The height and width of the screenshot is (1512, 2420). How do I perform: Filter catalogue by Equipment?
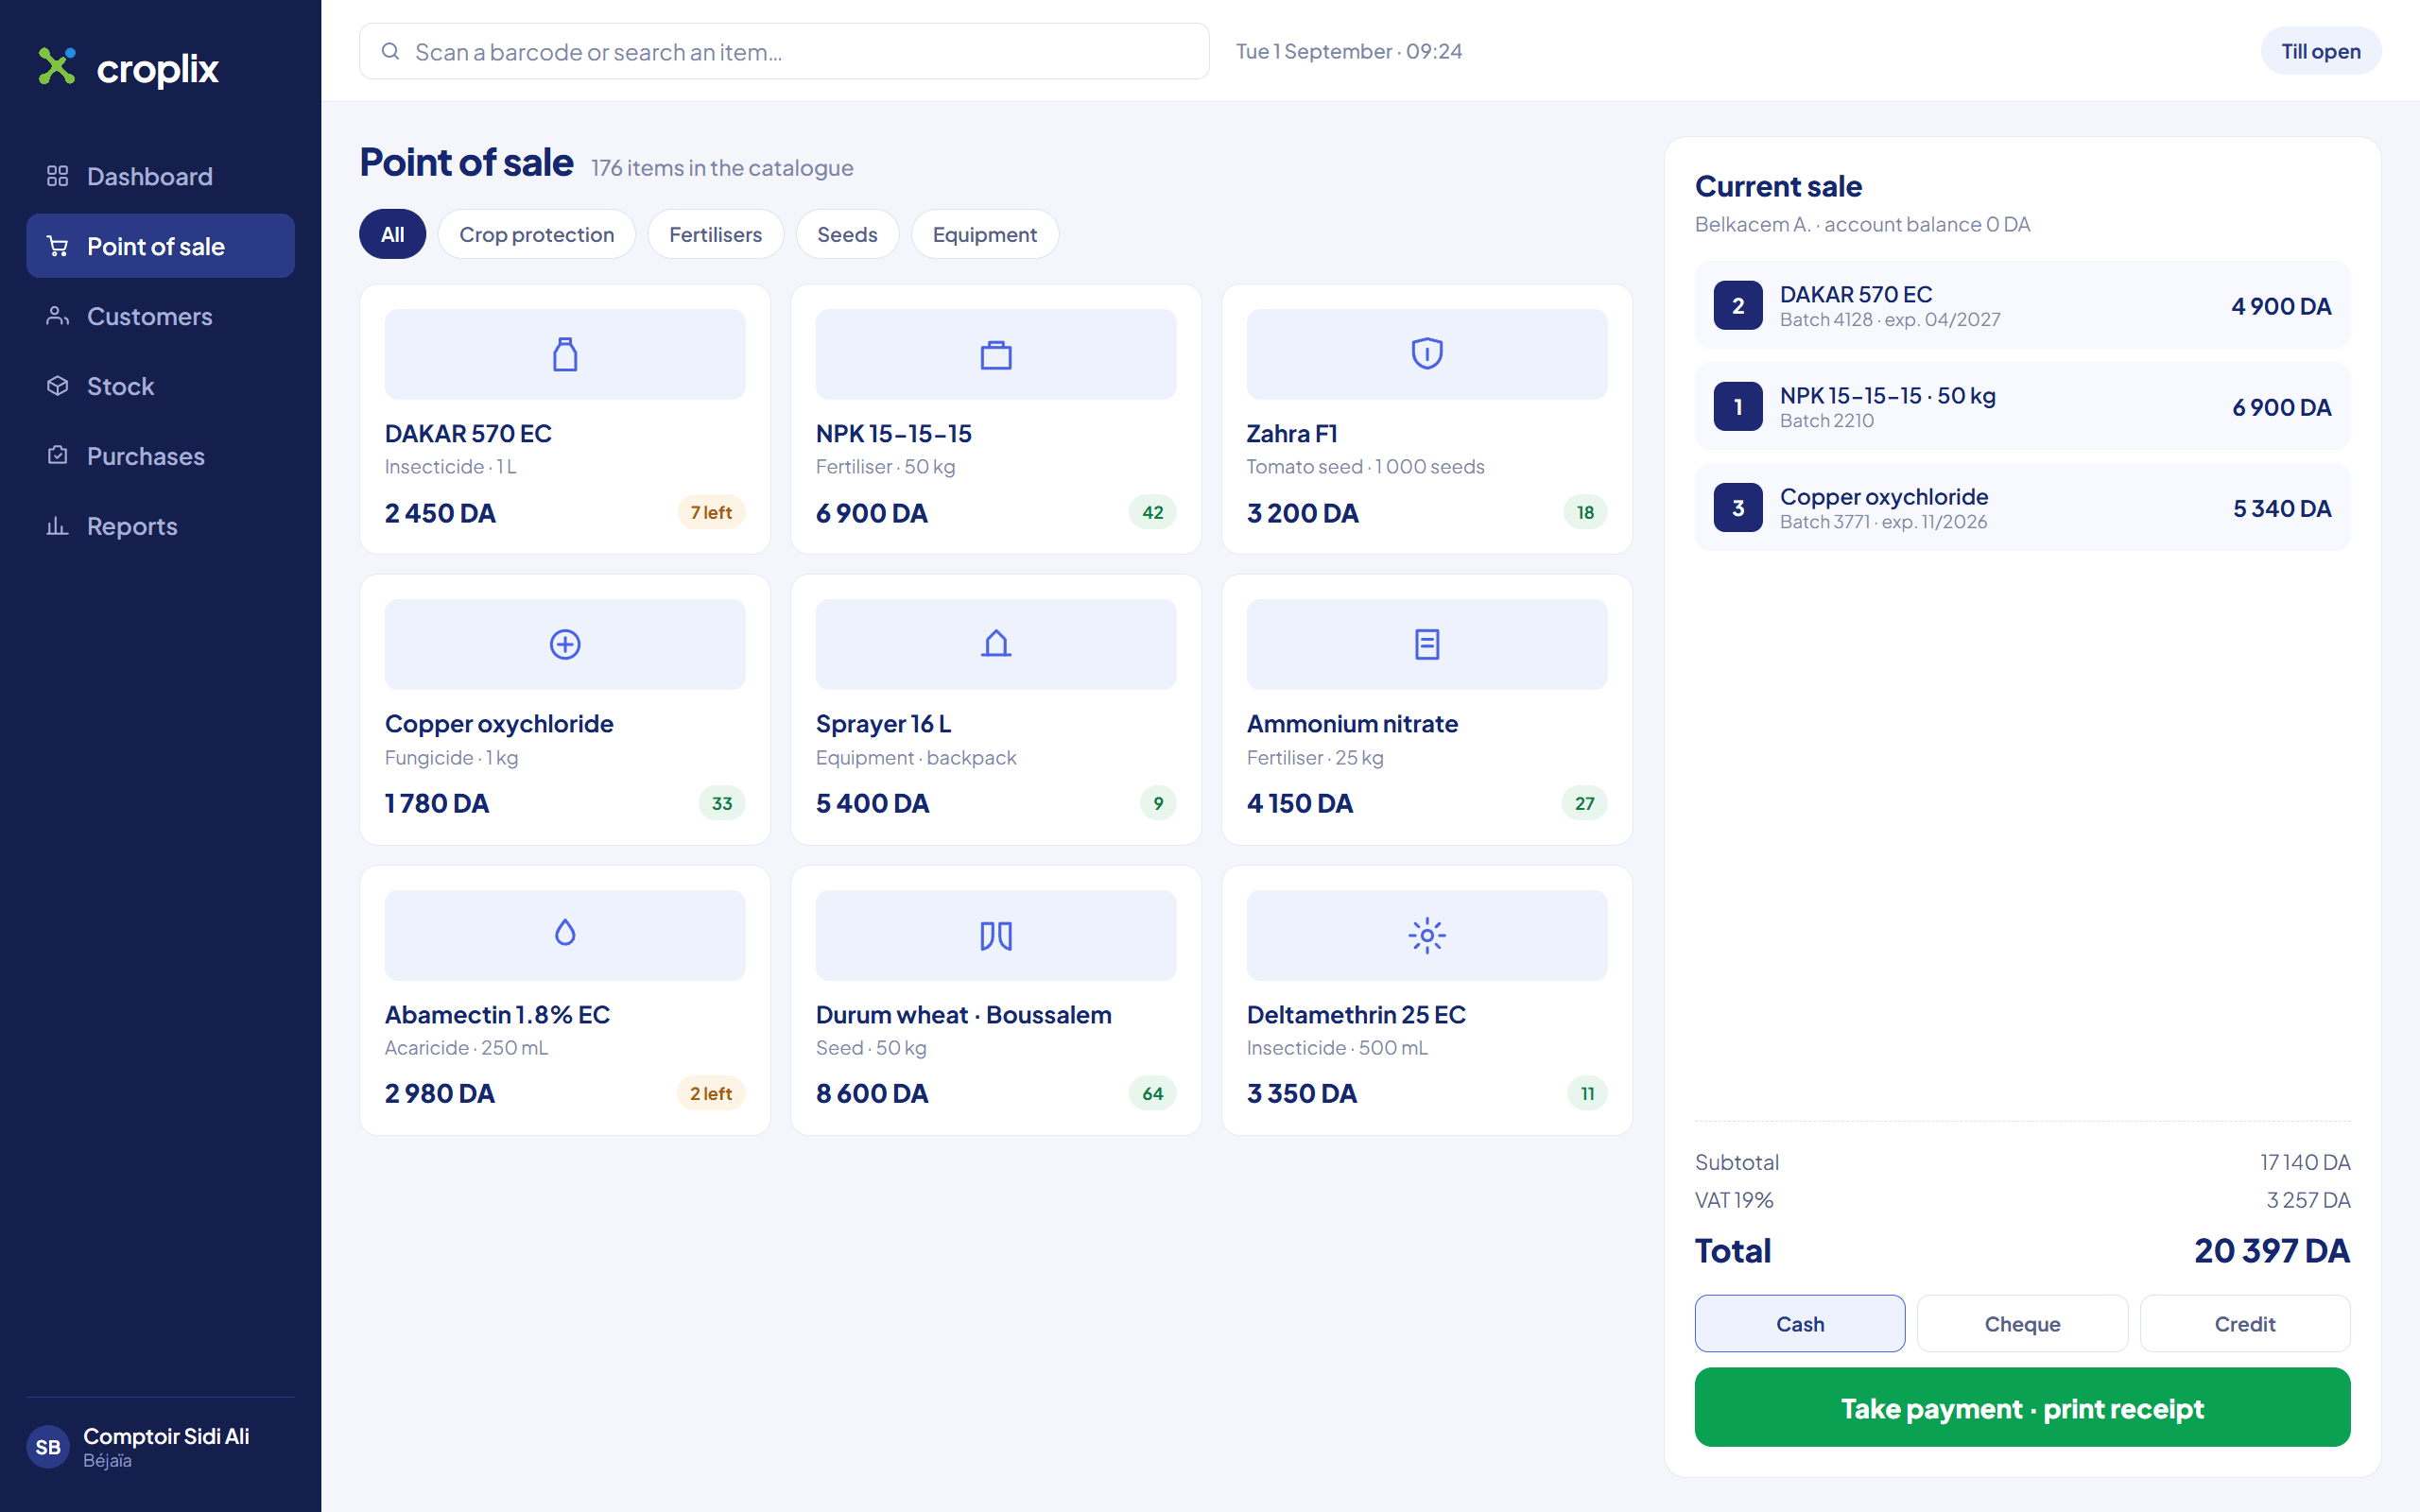click(x=984, y=234)
